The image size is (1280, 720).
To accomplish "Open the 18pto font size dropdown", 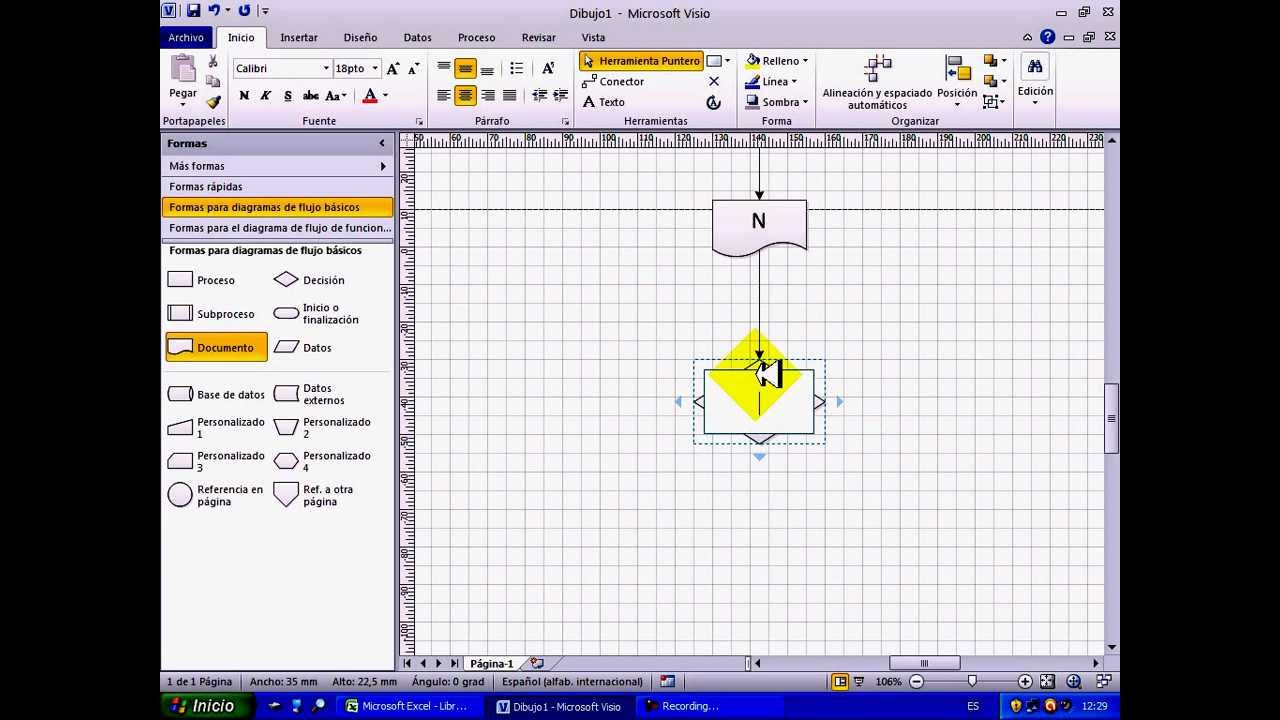I will [375, 69].
